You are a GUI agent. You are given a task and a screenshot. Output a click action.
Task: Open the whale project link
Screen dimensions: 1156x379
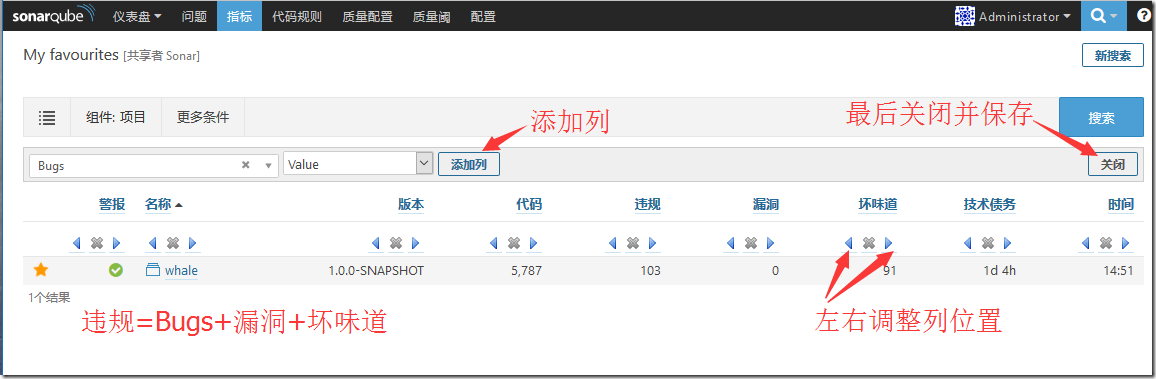pos(181,271)
